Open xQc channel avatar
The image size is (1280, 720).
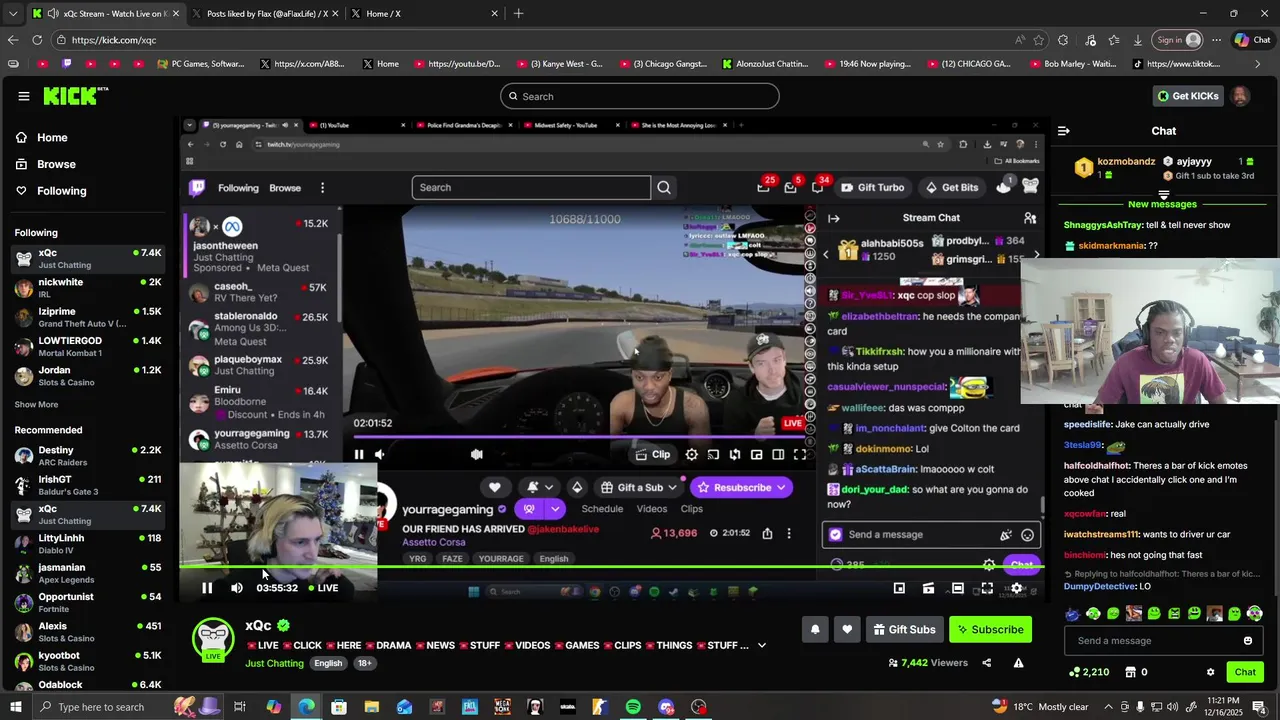click(x=213, y=639)
